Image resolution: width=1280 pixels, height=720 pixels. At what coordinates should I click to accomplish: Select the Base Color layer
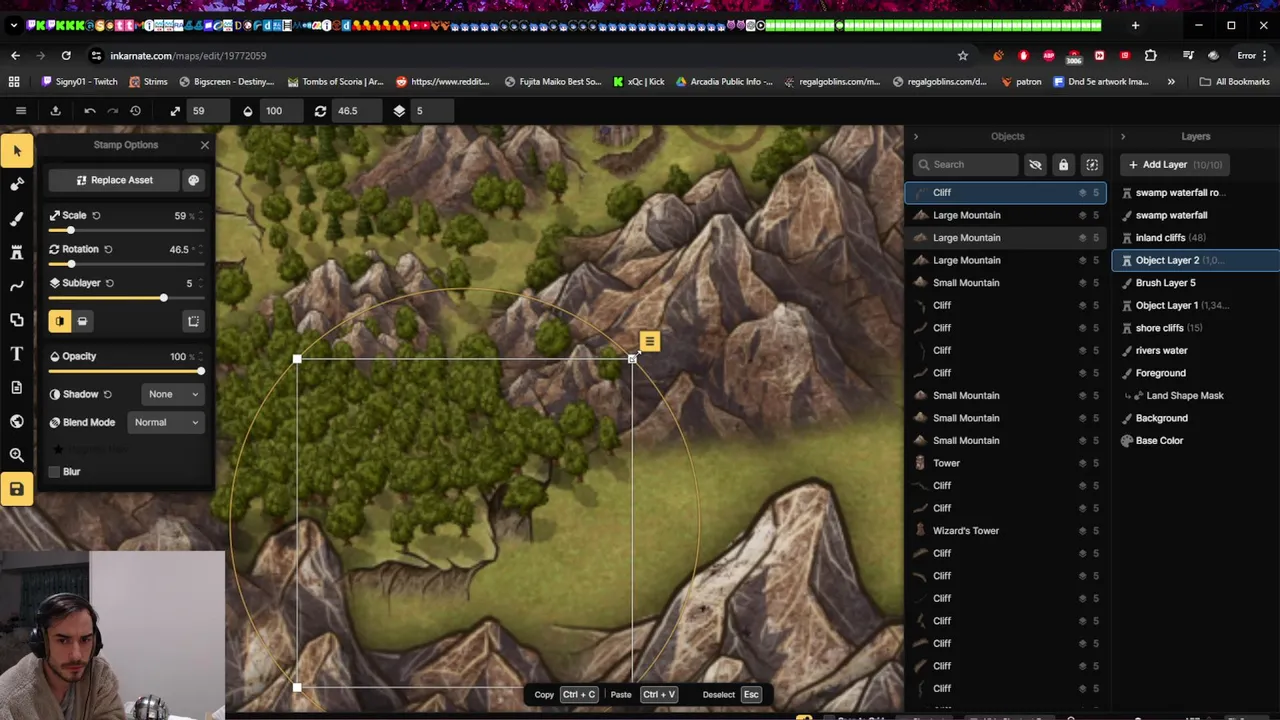[x=1195, y=440]
